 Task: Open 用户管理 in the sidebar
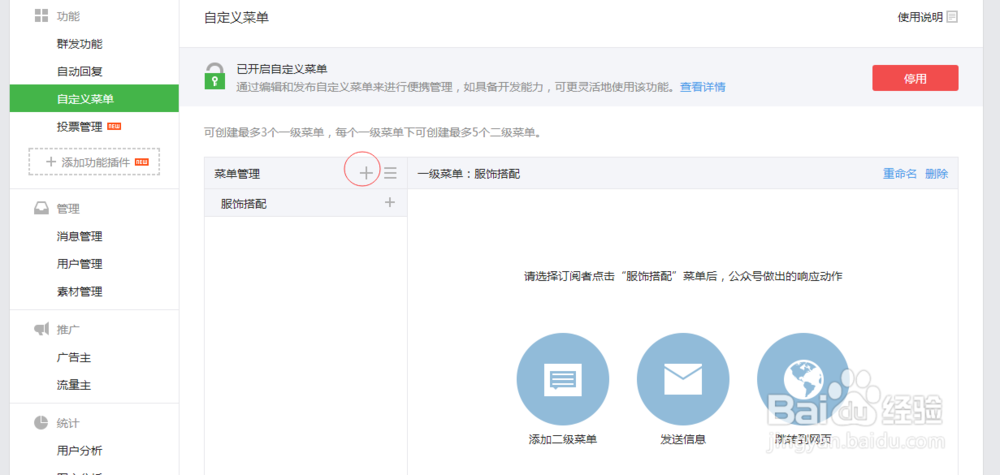[80, 264]
